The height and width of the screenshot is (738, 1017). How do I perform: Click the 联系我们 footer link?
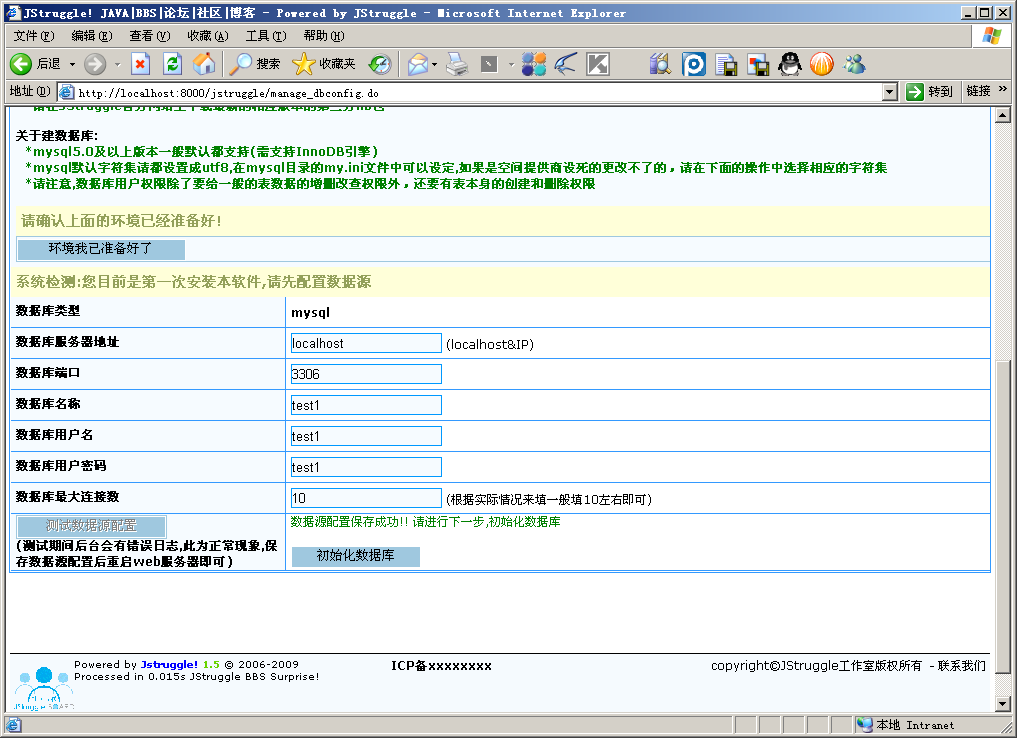pyautogui.click(x=961, y=665)
